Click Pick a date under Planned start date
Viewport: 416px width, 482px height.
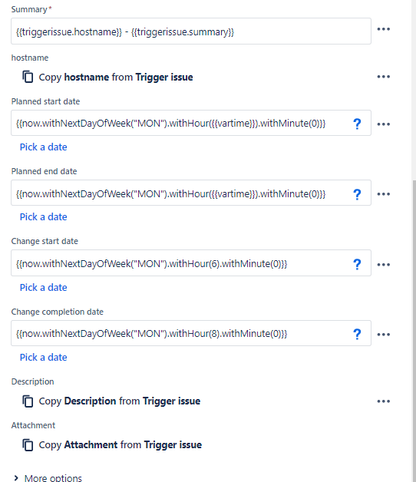click(x=43, y=147)
